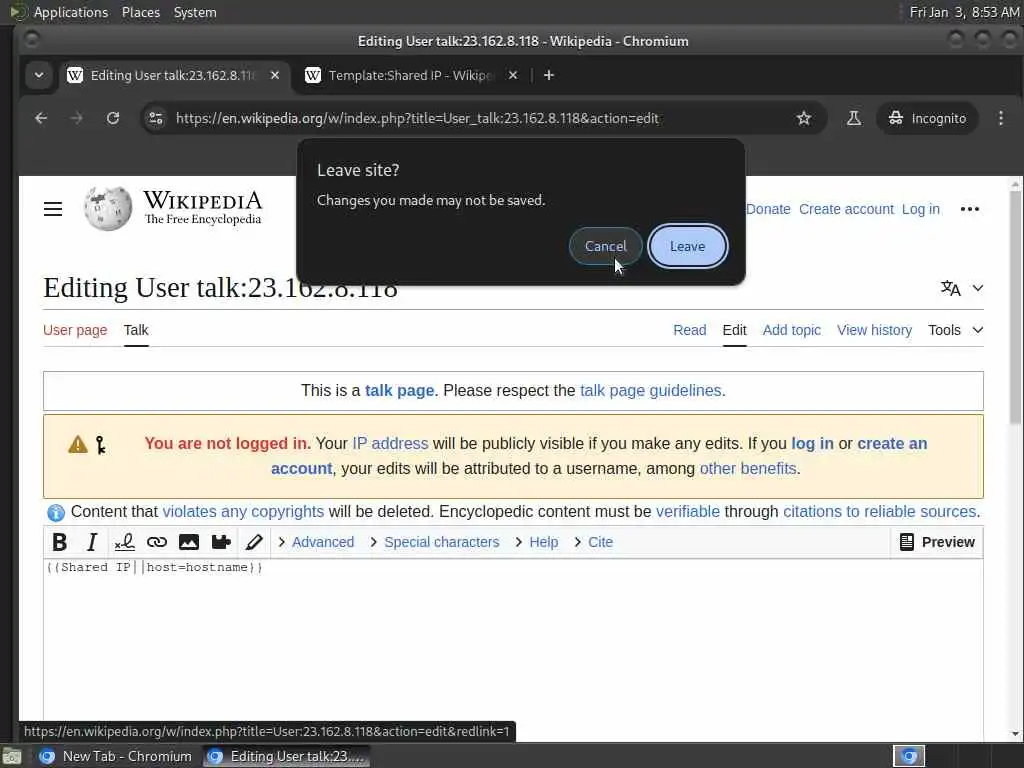
Task: Open the tab search dropdown arrow
Action: pyautogui.click(x=39, y=75)
